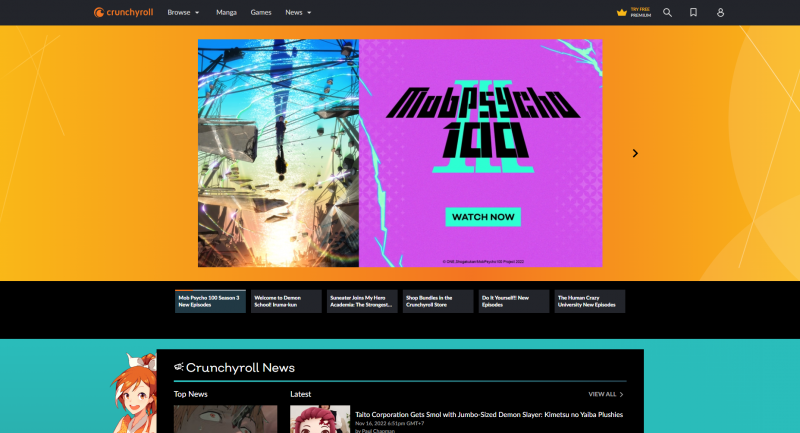
Task: Click the Crunchyroll logo
Action: click(123, 12)
